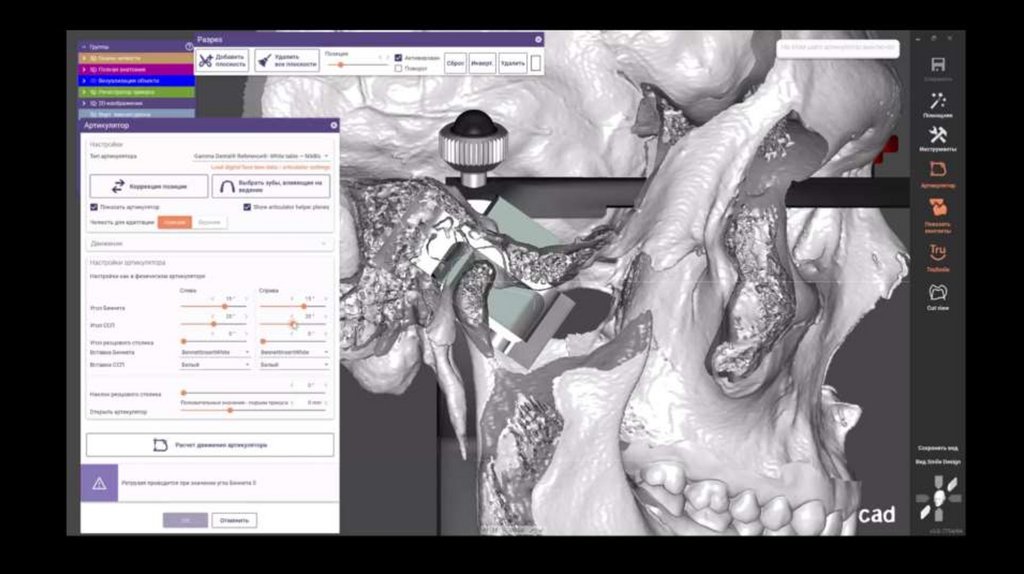Click the 'Добавить плоскость' button

click(x=222, y=60)
